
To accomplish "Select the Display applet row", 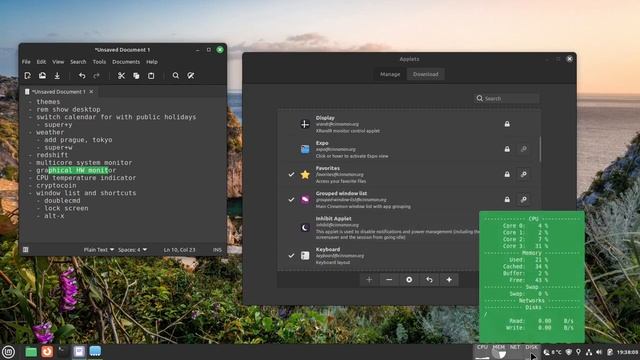I will [409, 124].
